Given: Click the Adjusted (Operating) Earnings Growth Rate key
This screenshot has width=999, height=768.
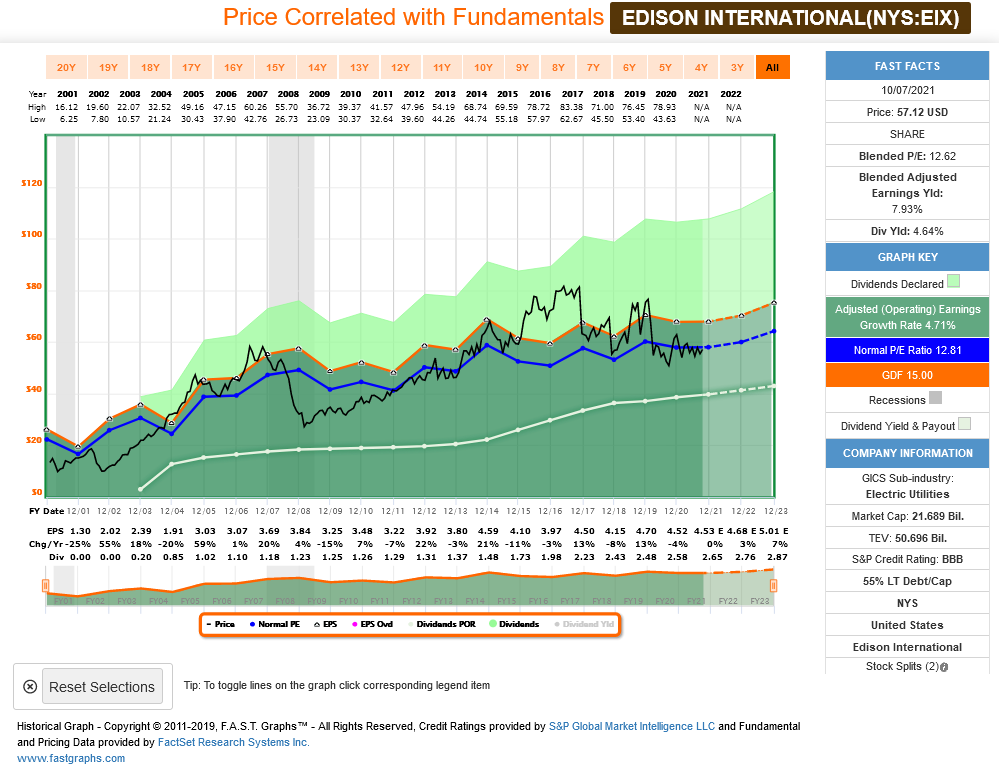Looking at the screenshot, I should (907, 317).
